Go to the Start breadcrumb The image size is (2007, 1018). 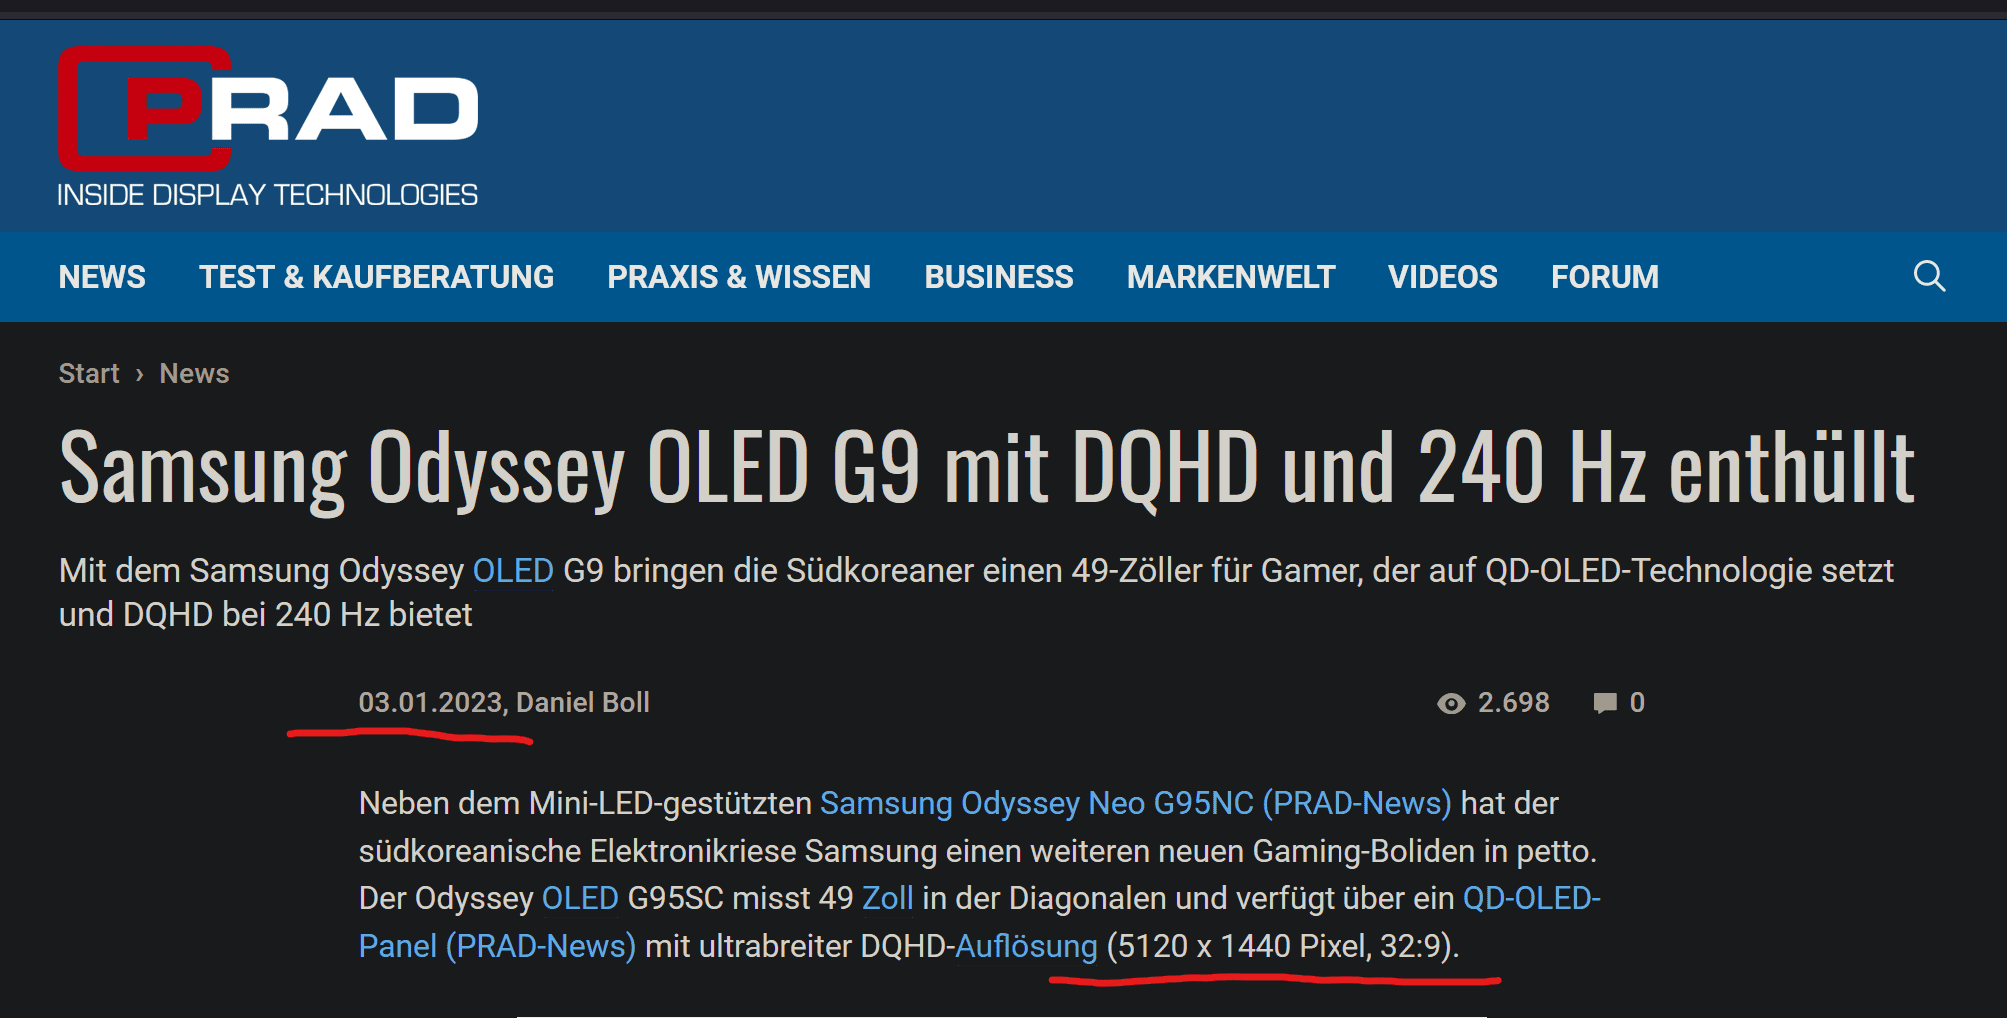coord(89,374)
